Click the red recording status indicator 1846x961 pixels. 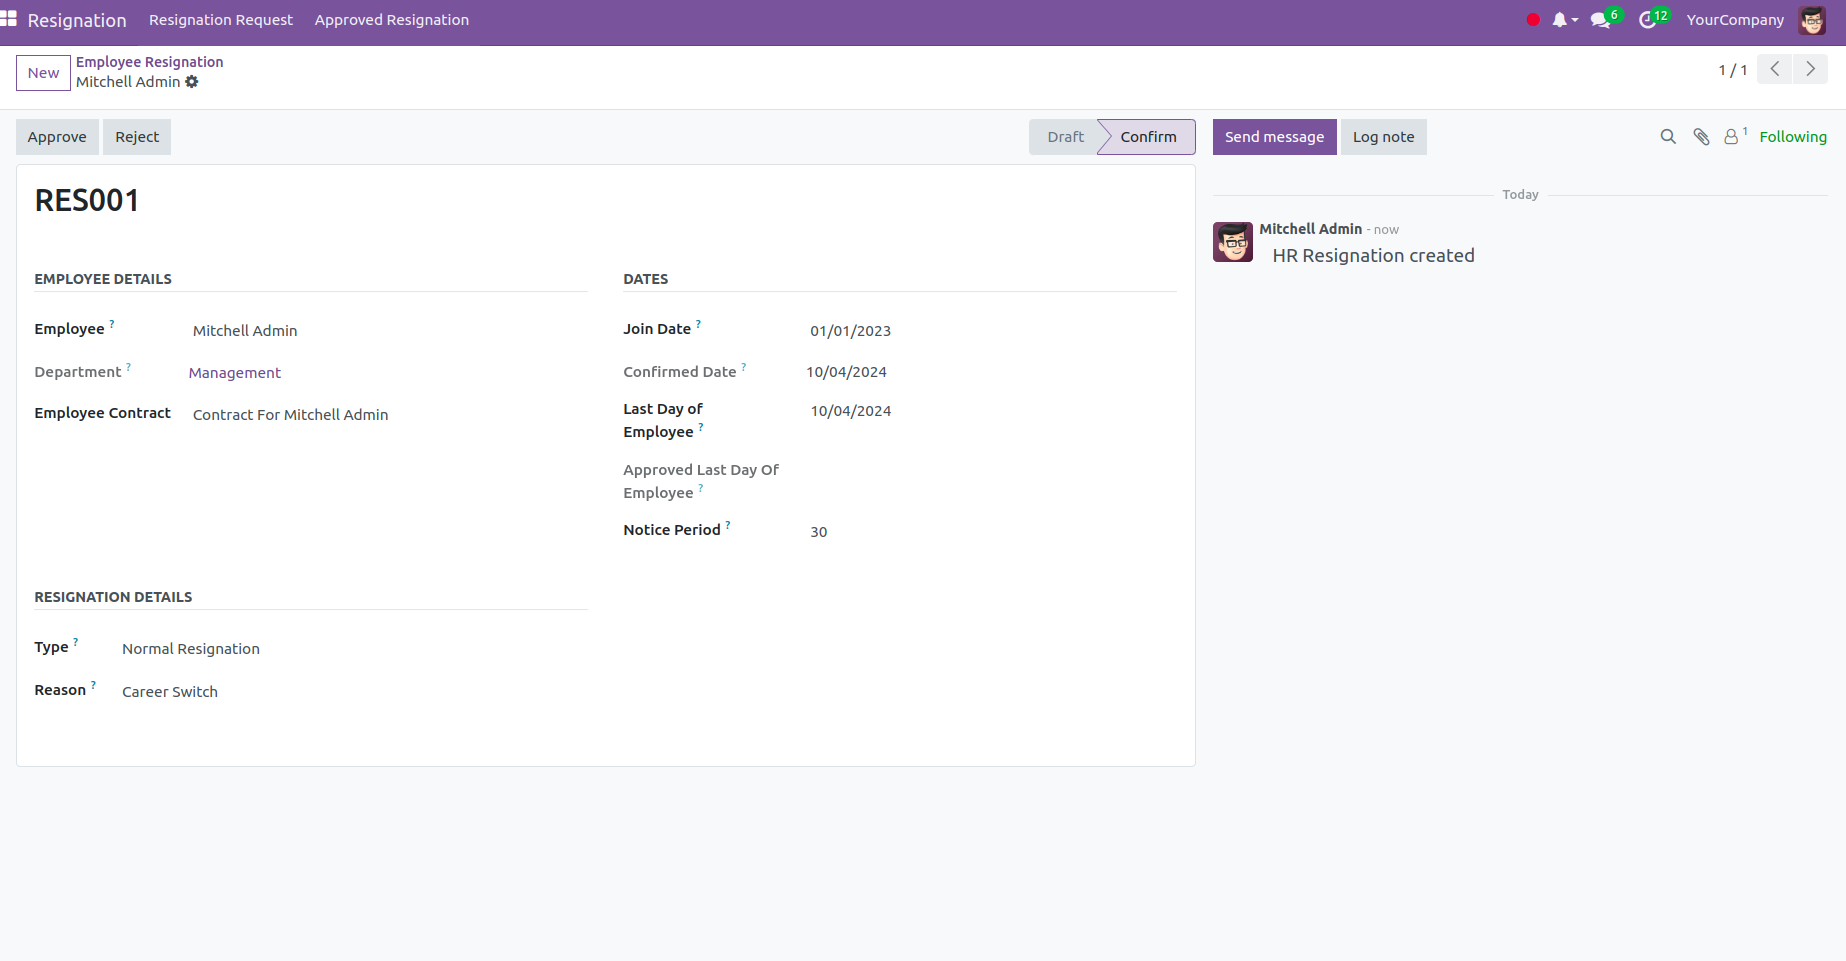(x=1533, y=20)
